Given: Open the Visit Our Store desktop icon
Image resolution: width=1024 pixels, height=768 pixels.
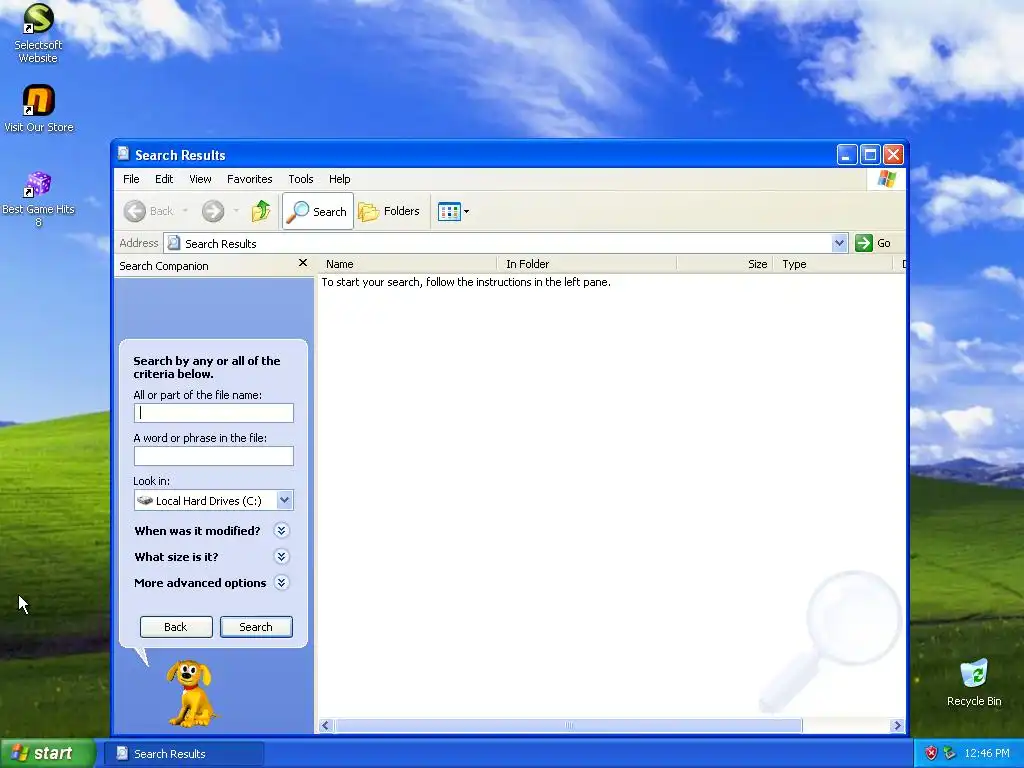Looking at the screenshot, I should [x=38, y=108].
